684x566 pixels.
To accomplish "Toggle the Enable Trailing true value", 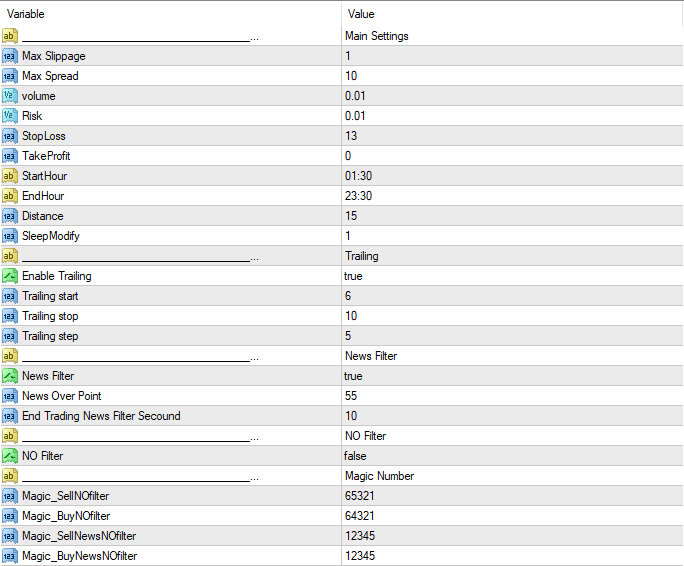I will coord(353,276).
